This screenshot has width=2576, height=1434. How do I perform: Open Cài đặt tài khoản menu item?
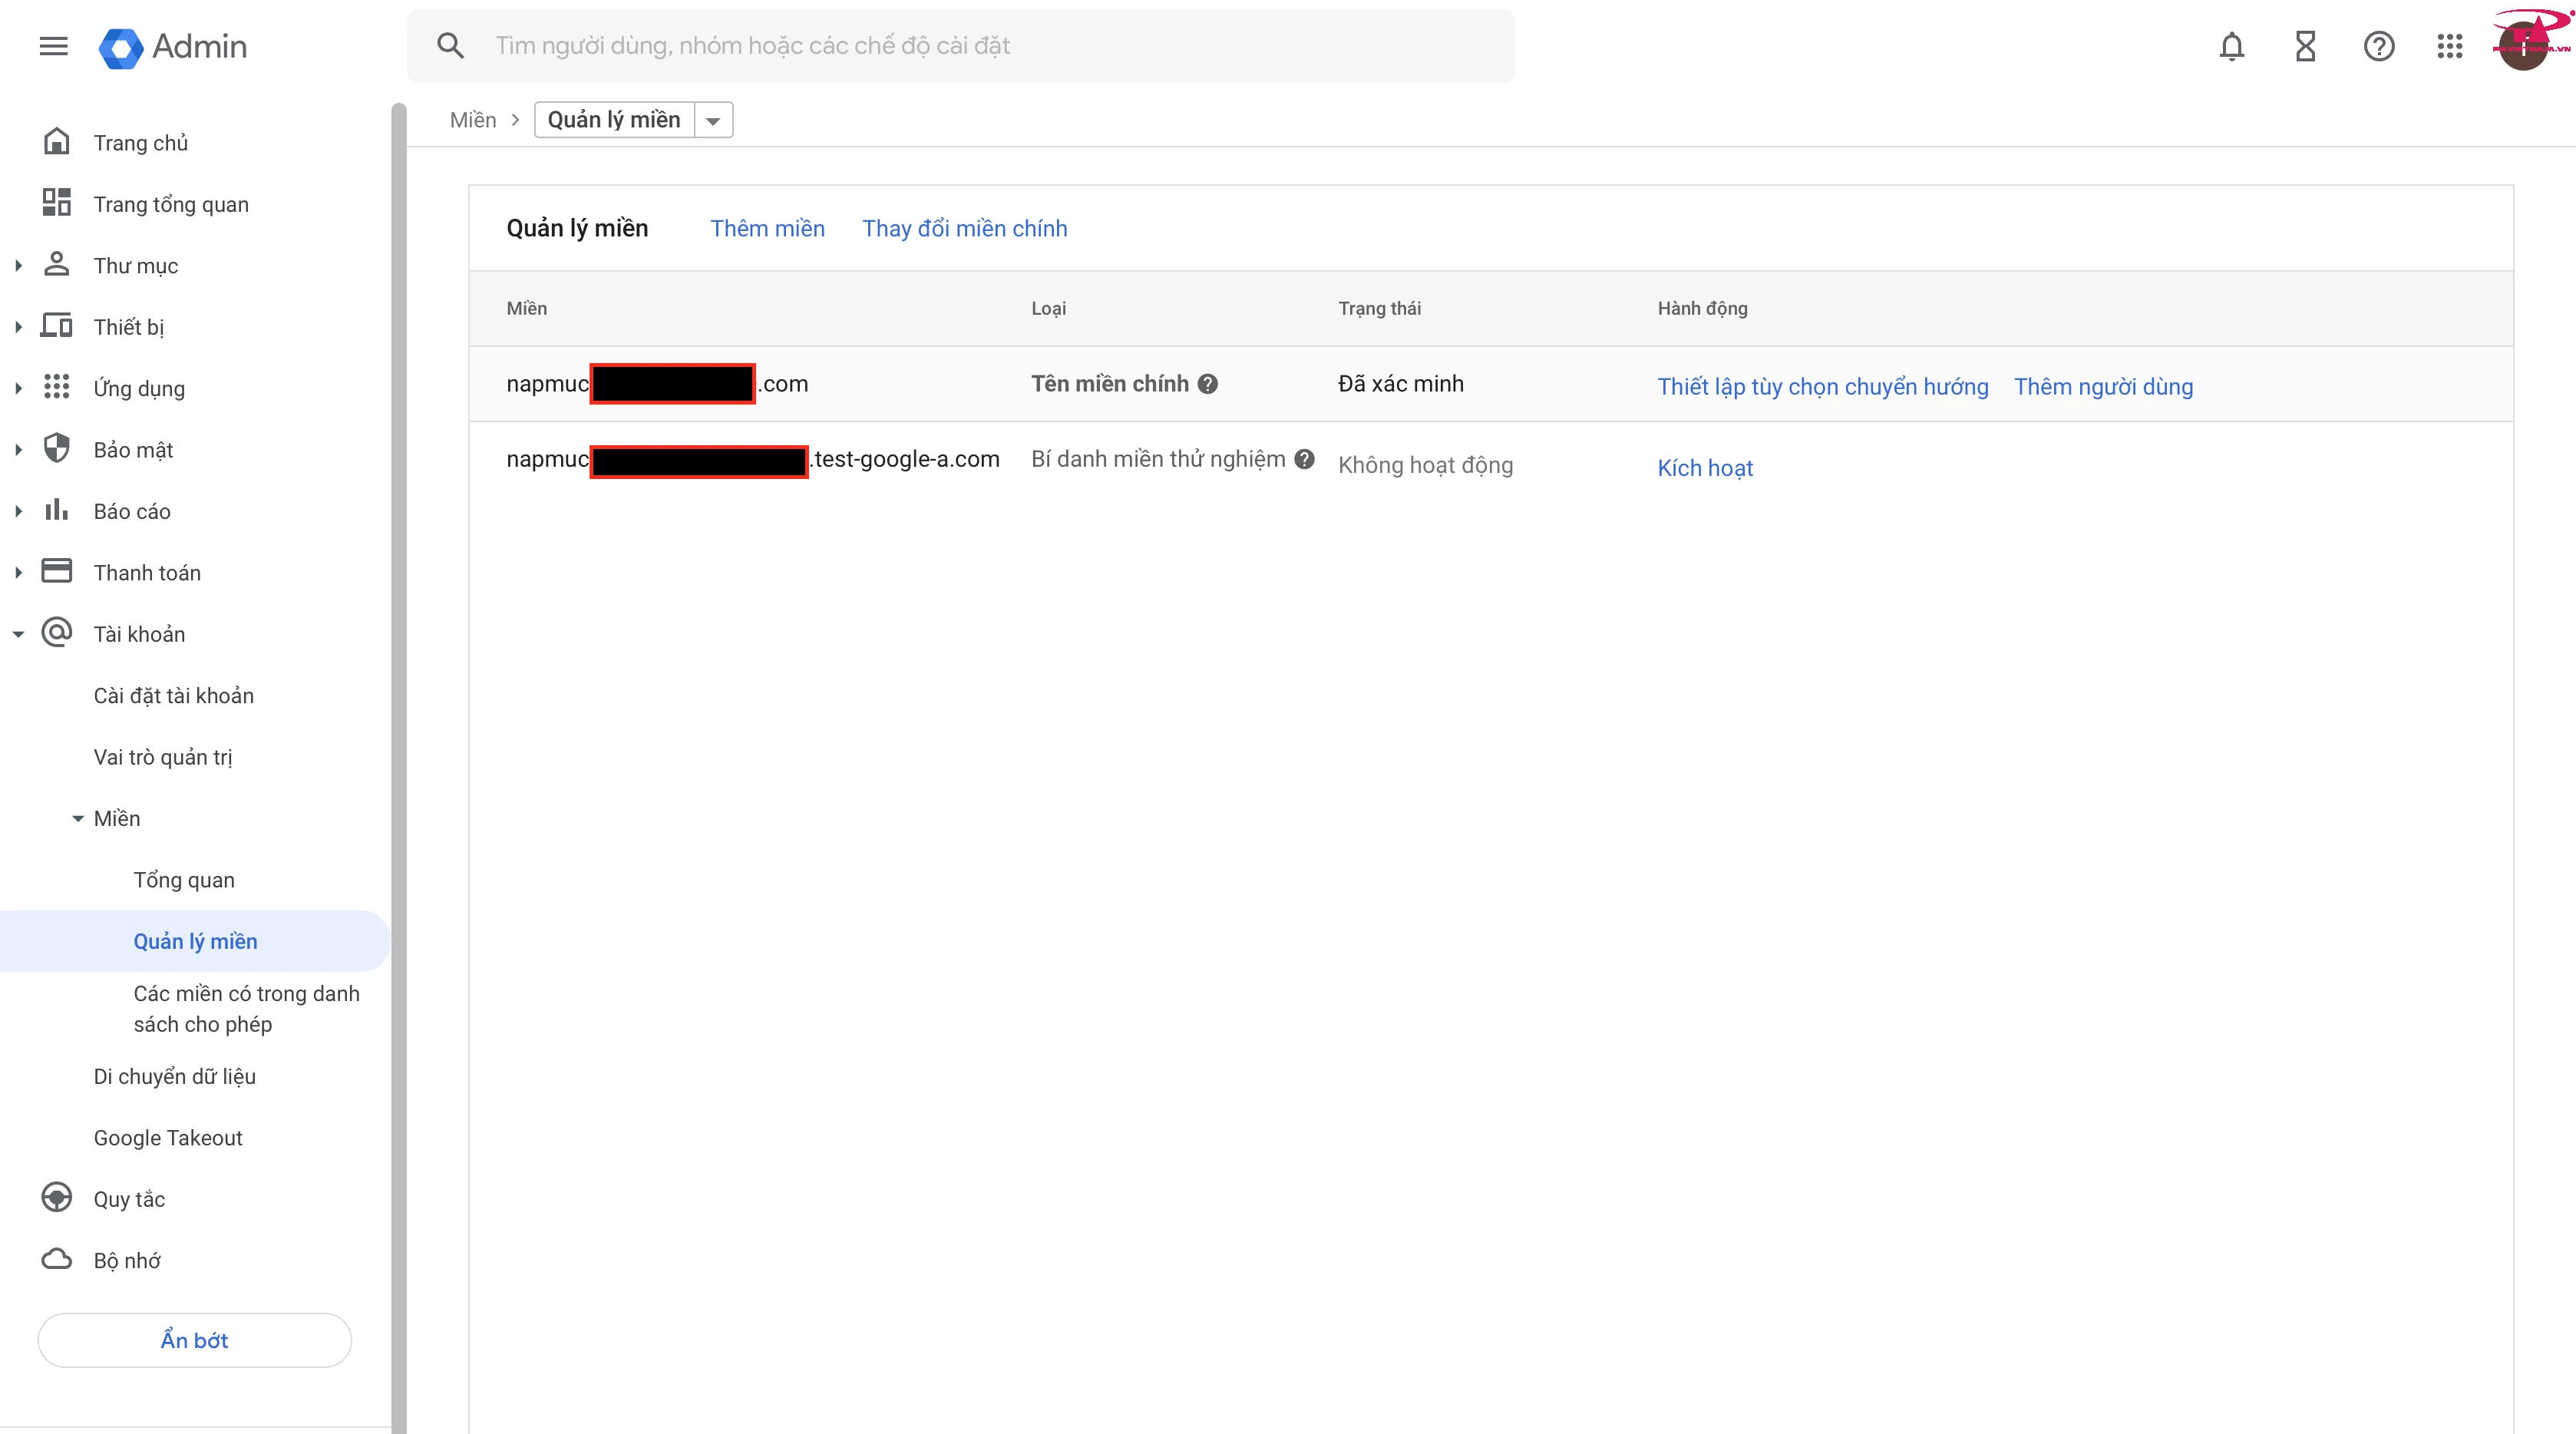[x=174, y=695]
